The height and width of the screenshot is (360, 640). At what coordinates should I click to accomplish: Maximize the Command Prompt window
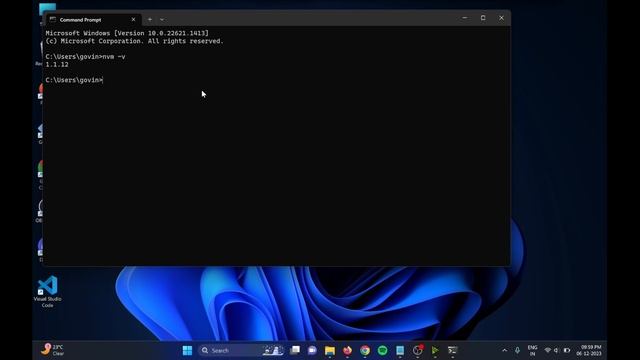483,18
